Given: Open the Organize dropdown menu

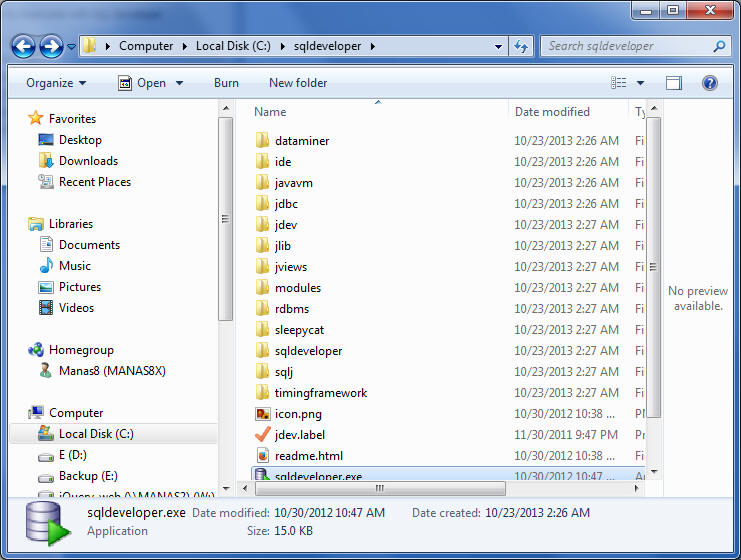Looking at the screenshot, I should [x=56, y=83].
